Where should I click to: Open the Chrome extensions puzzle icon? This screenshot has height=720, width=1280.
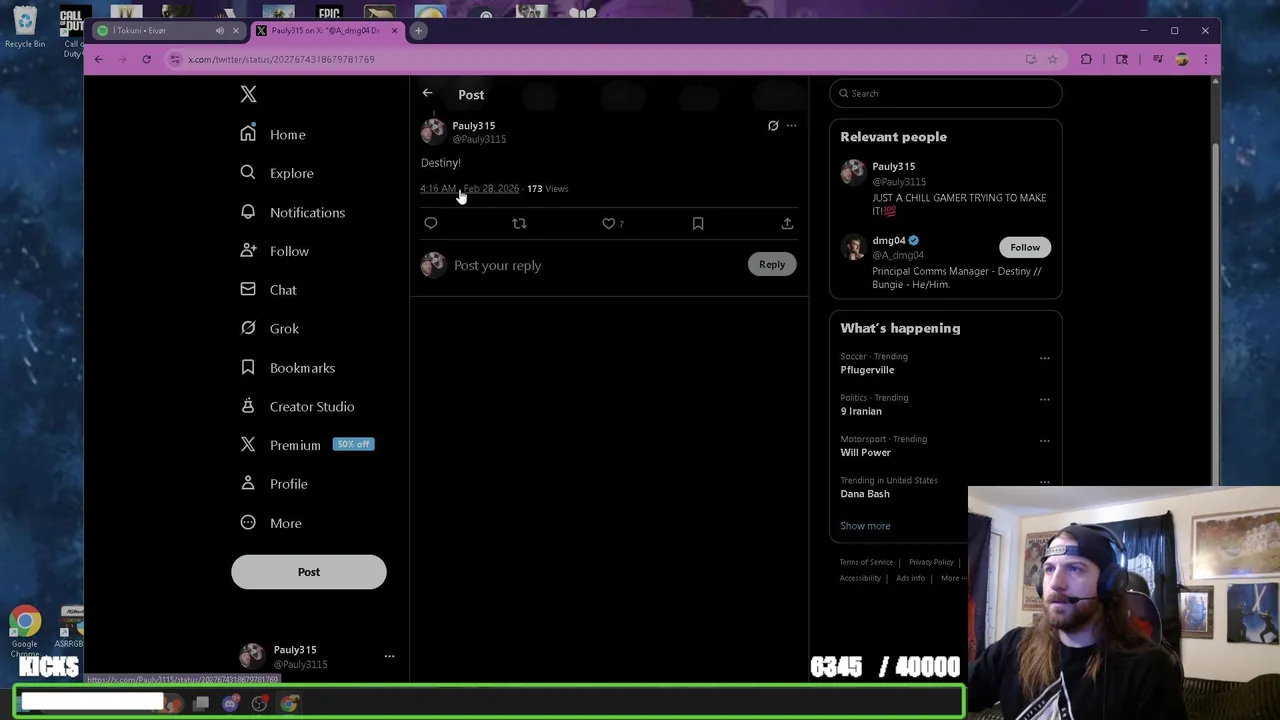1086,59
